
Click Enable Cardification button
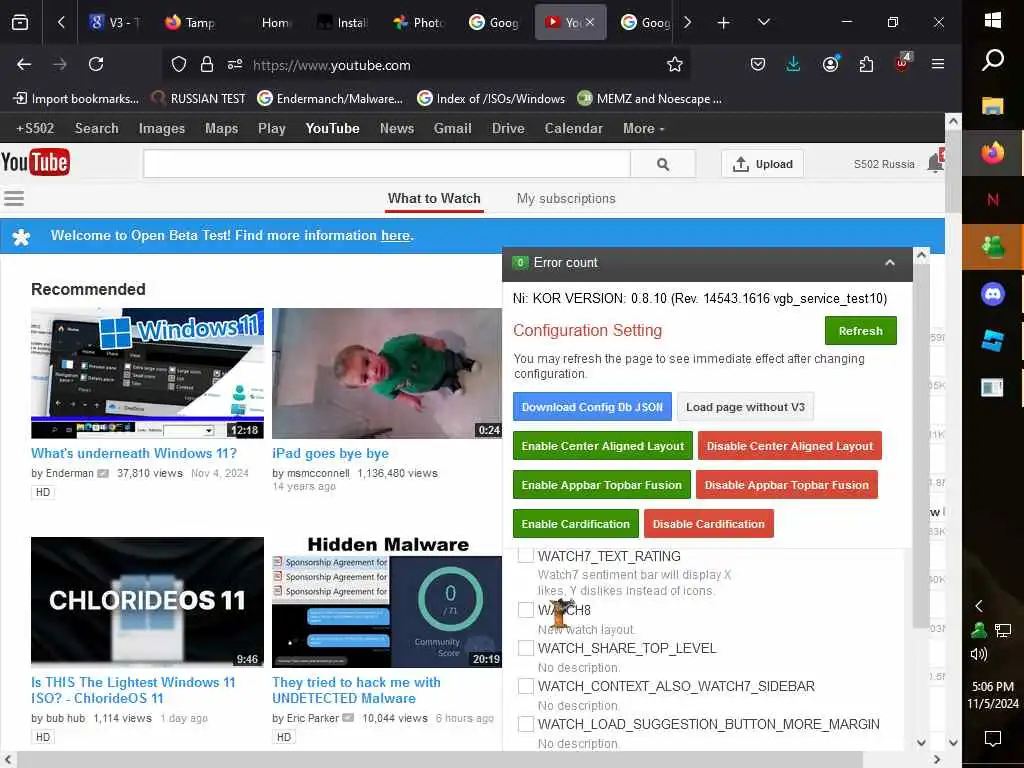pyautogui.click(x=575, y=524)
